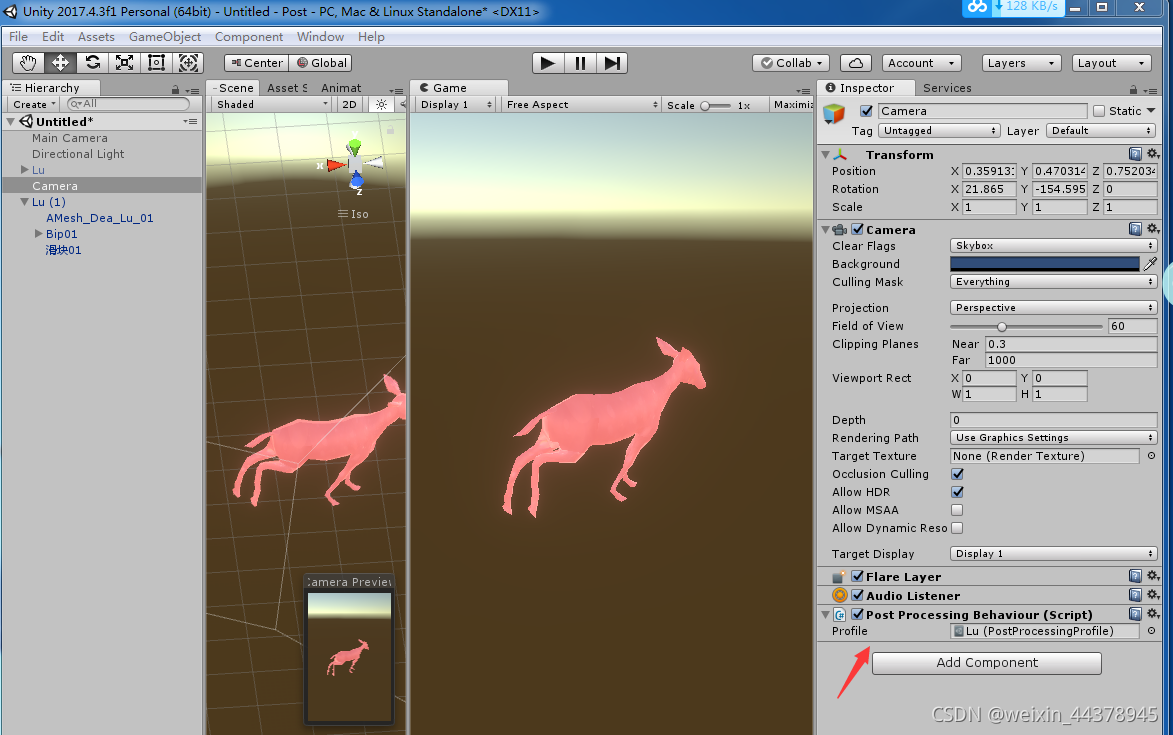This screenshot has width=1173, height=735.
Task: Toggle Global handle rotation button
Action: pos(322,63)
